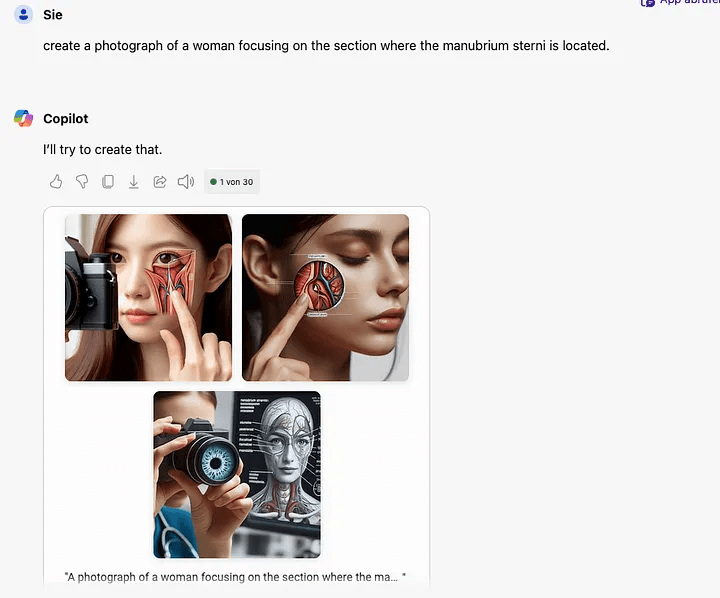Click the user avatar next to Sie
The height and width of the screenshot is (598, 720).
click(x=23, y=15)
